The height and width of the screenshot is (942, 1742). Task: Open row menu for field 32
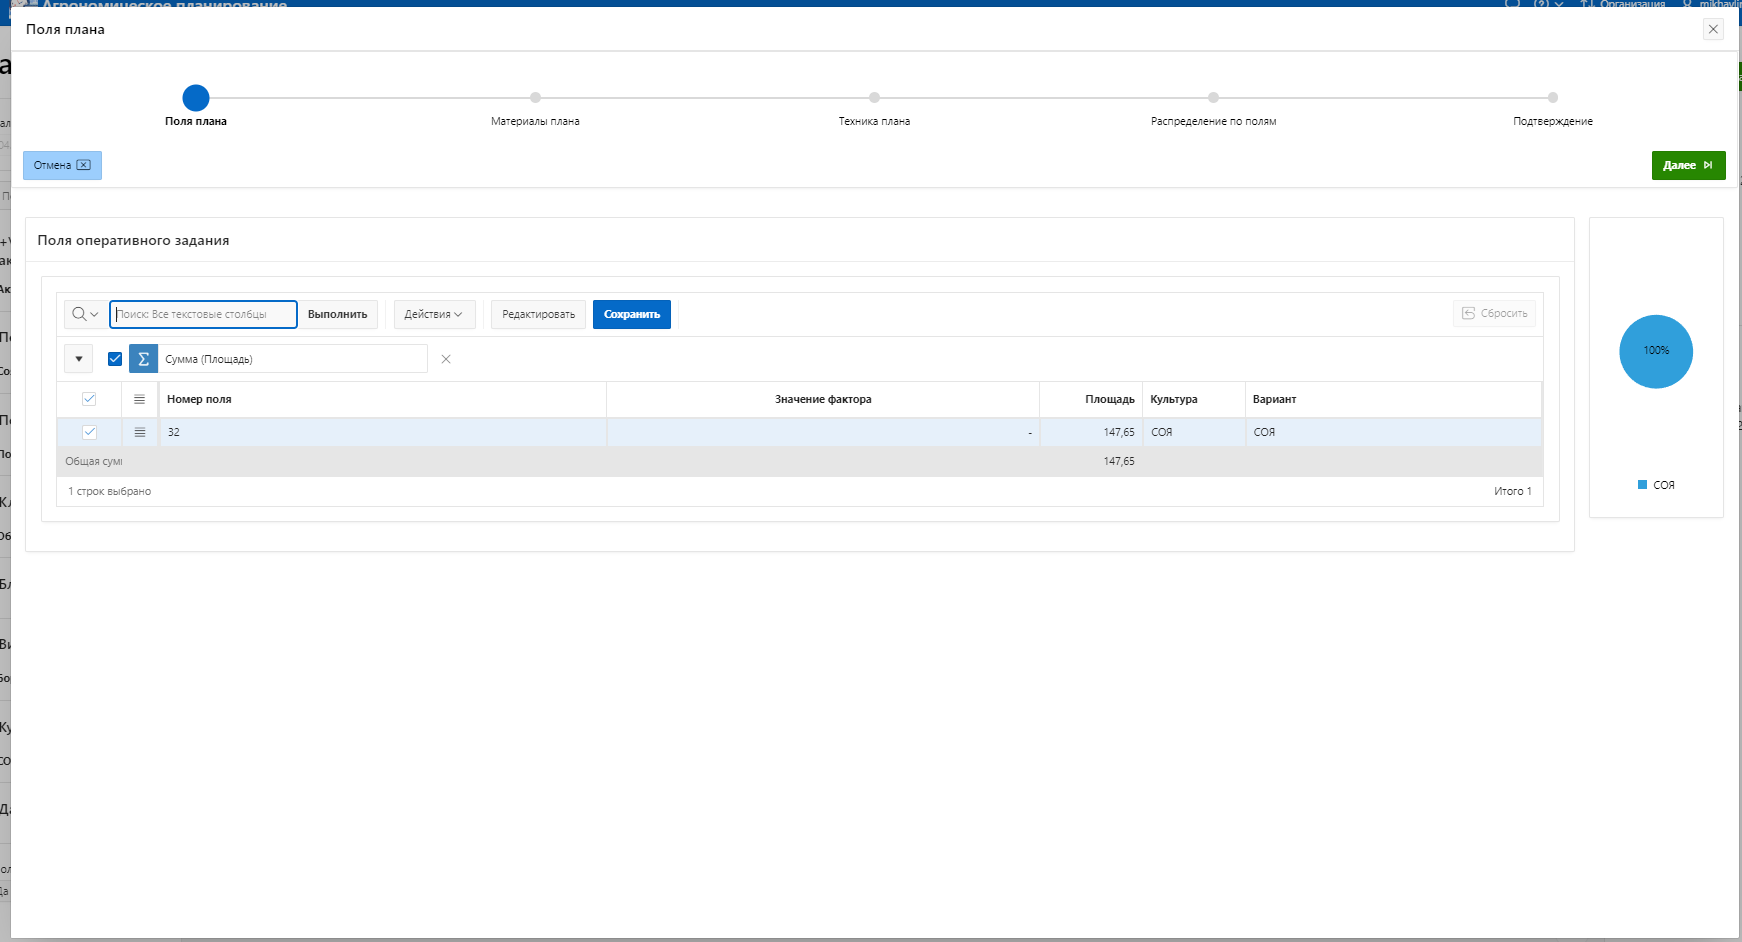[140, 432]
